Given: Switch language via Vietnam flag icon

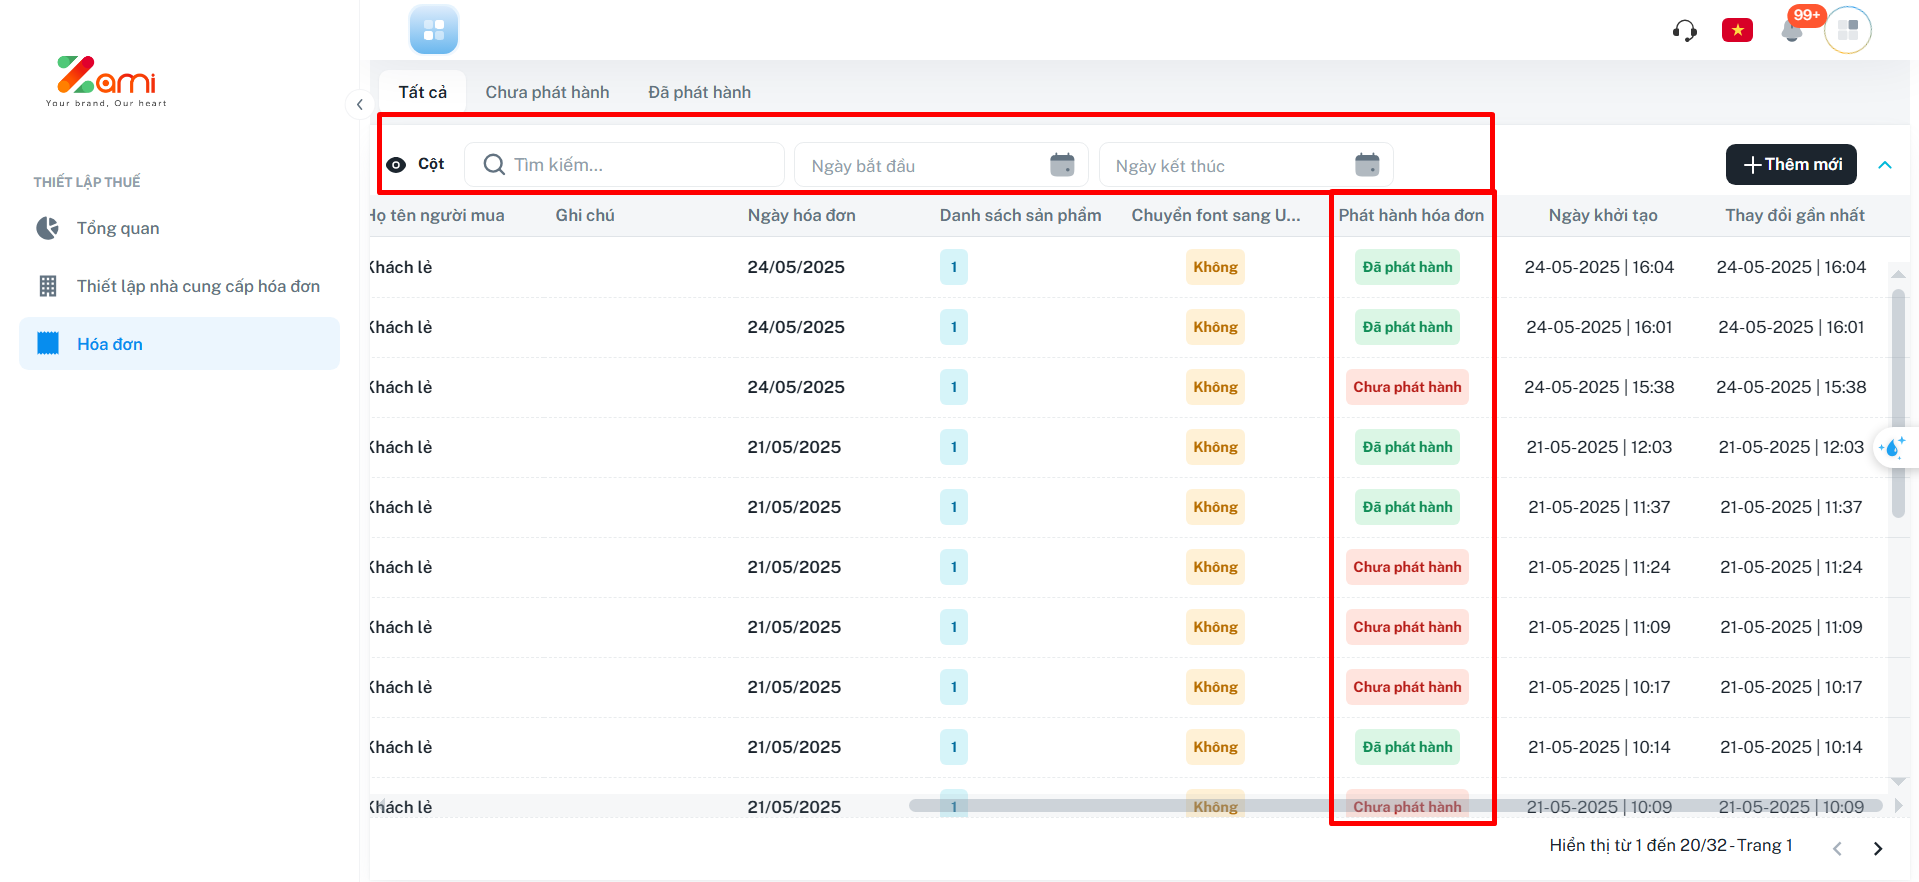Looking at the screenshot, I should 1737,30.
